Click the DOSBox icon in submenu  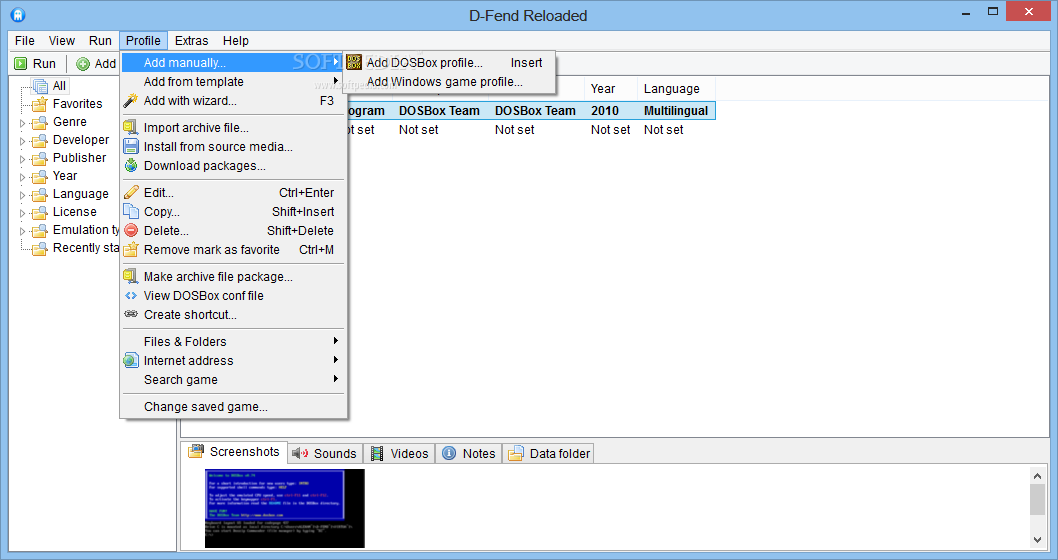(x=354, y=63)
